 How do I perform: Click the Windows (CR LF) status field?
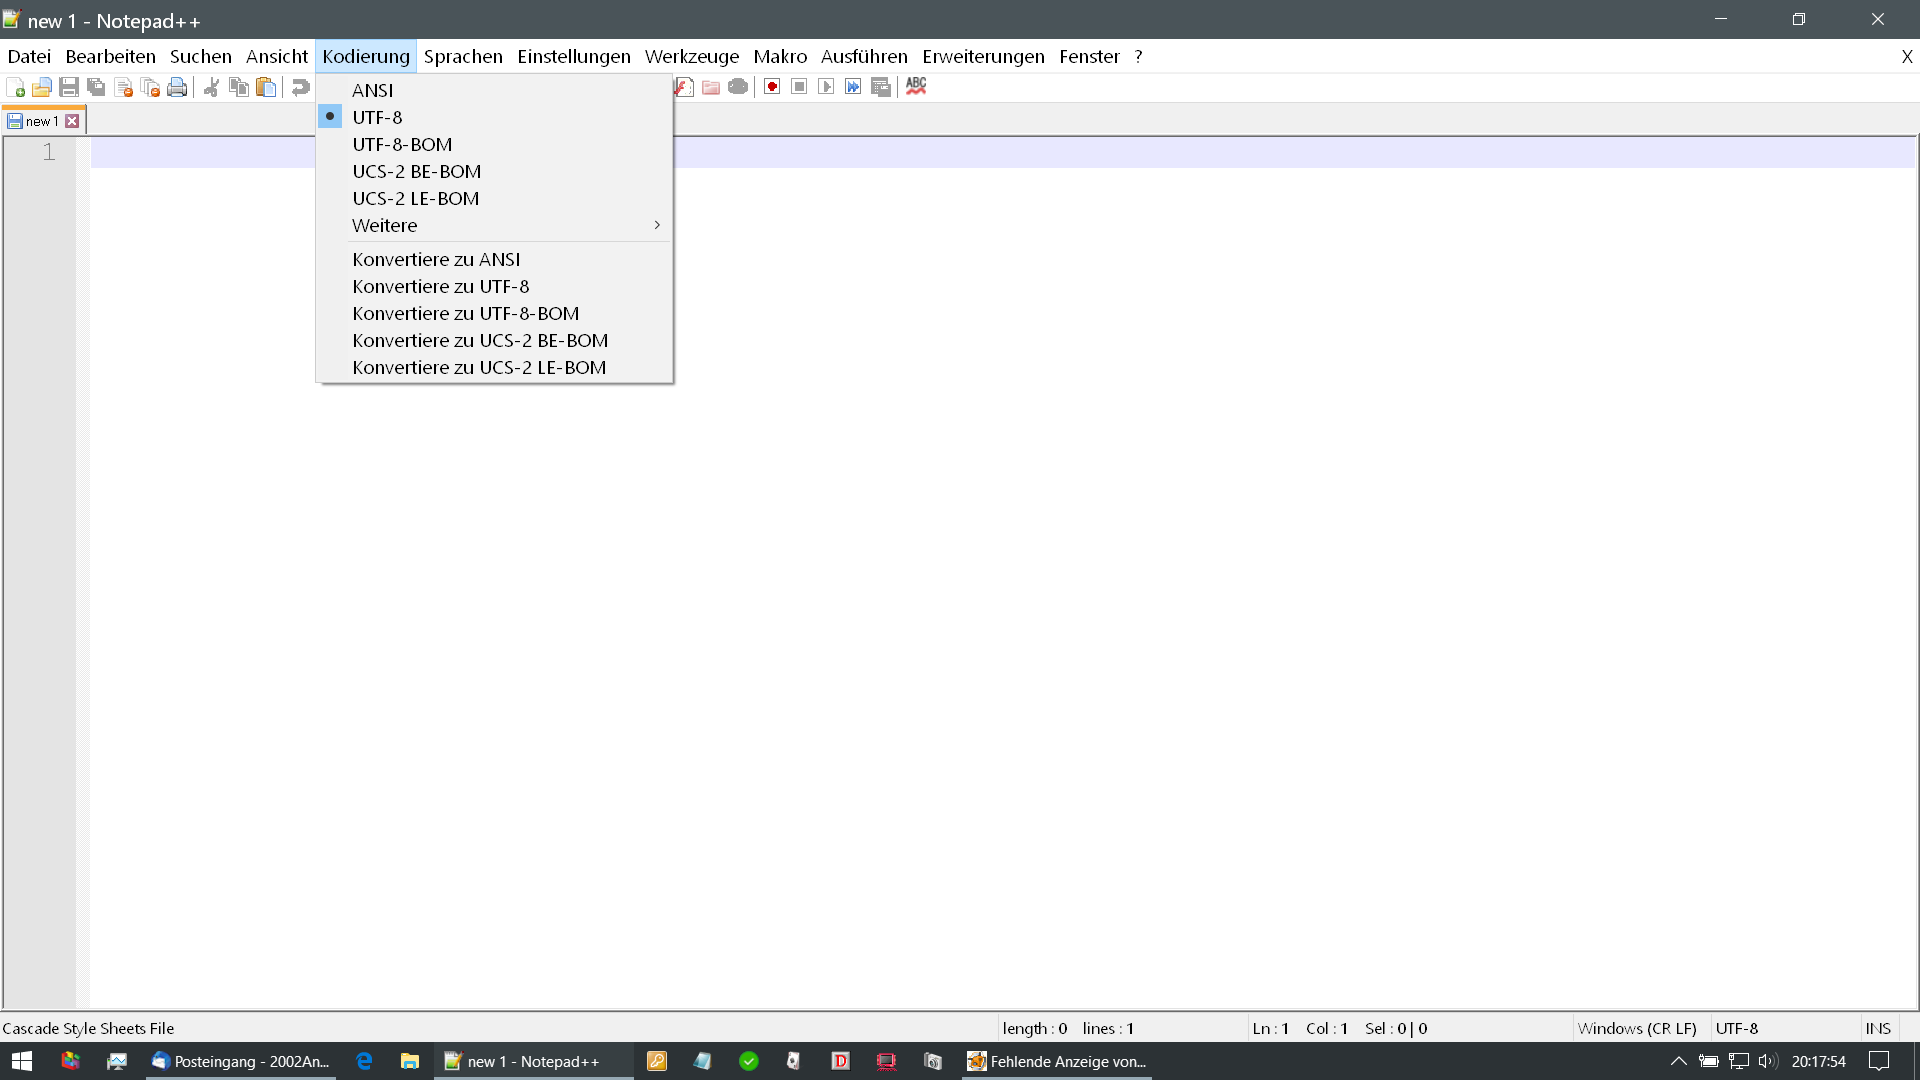pyautogui.click(x=1637, y=1028)
